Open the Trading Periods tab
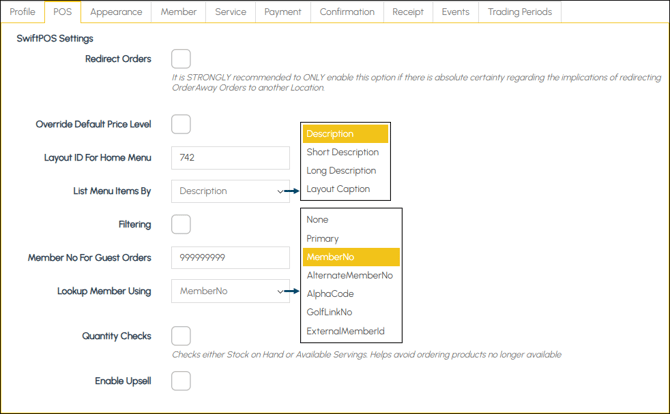Screen dimensions: 670x414 click(x=519, y=12)
